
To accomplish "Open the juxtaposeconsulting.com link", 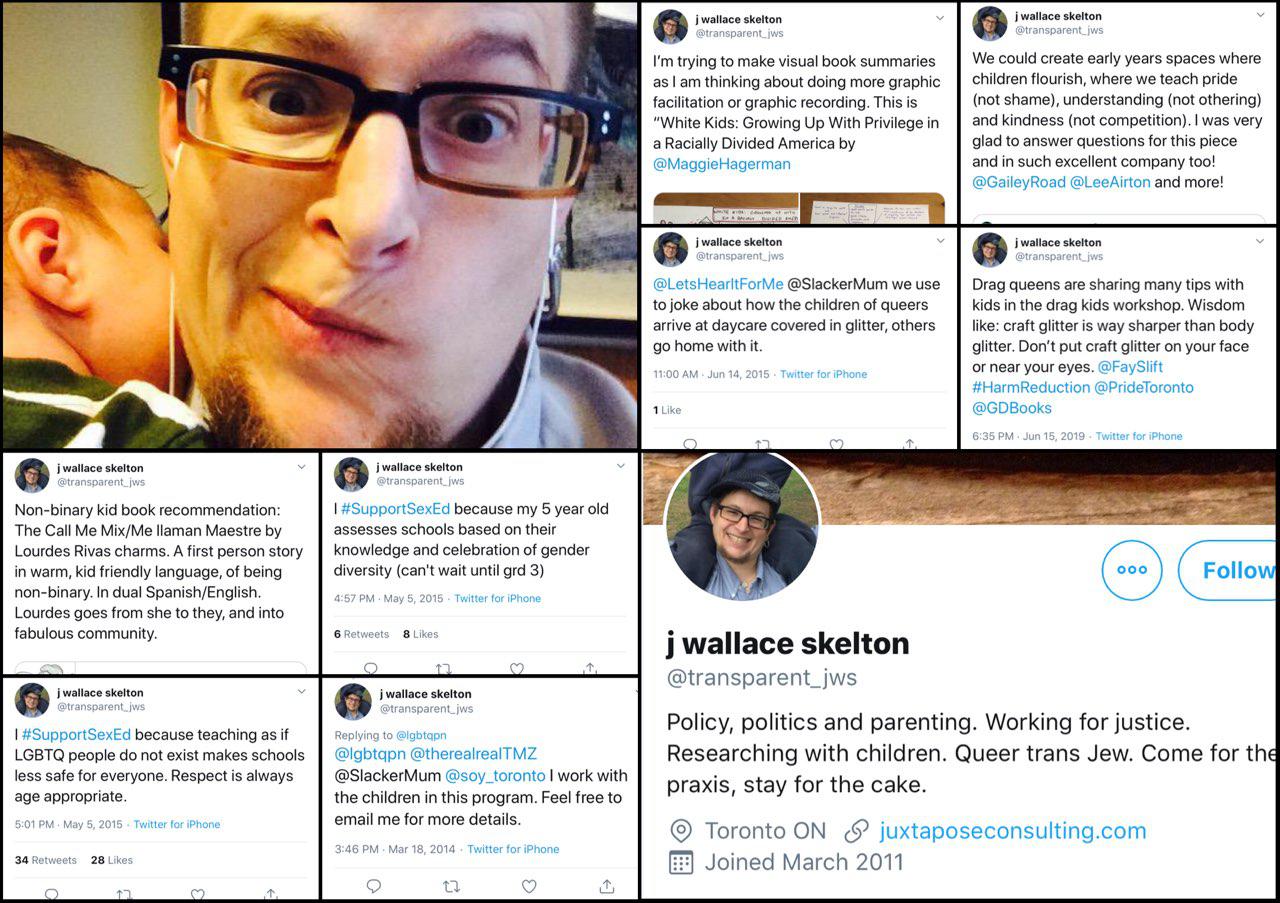I will pyautogui.click(x=1012, y=830).
